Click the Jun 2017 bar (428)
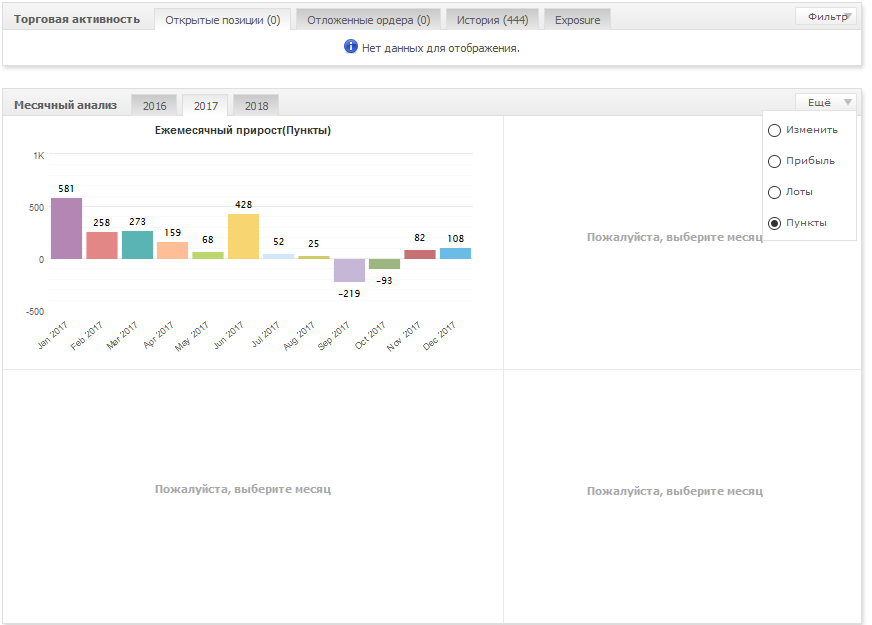The width and height of the screenshot is (872, 625). (x=244, y=236)
